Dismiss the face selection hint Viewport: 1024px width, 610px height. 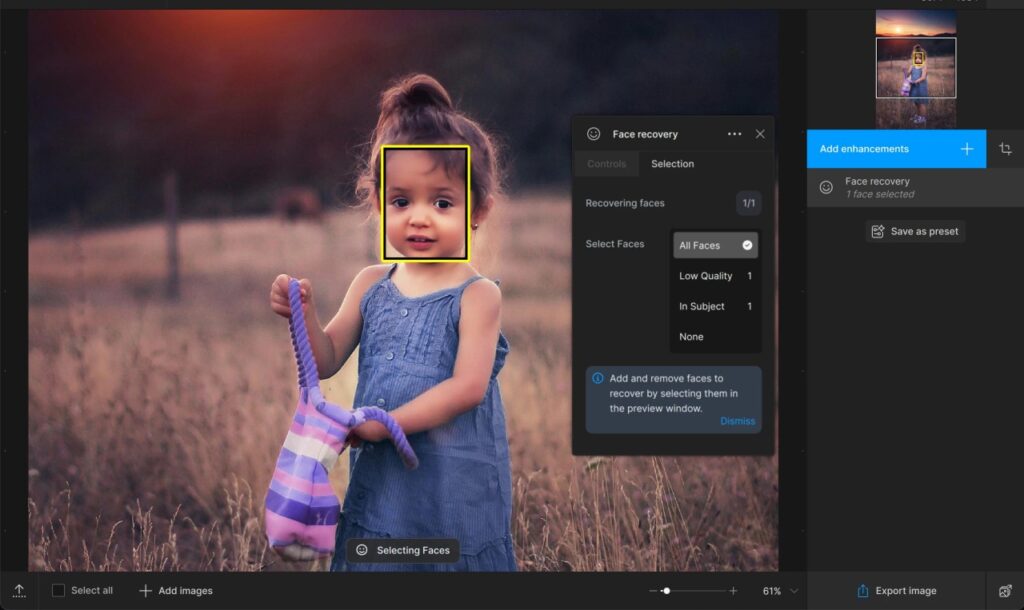[x=737, y=421]
